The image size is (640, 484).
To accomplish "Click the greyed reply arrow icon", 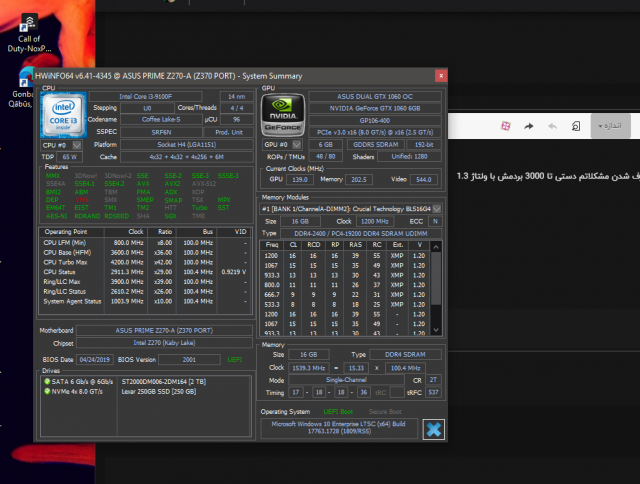I will (552, 126).
